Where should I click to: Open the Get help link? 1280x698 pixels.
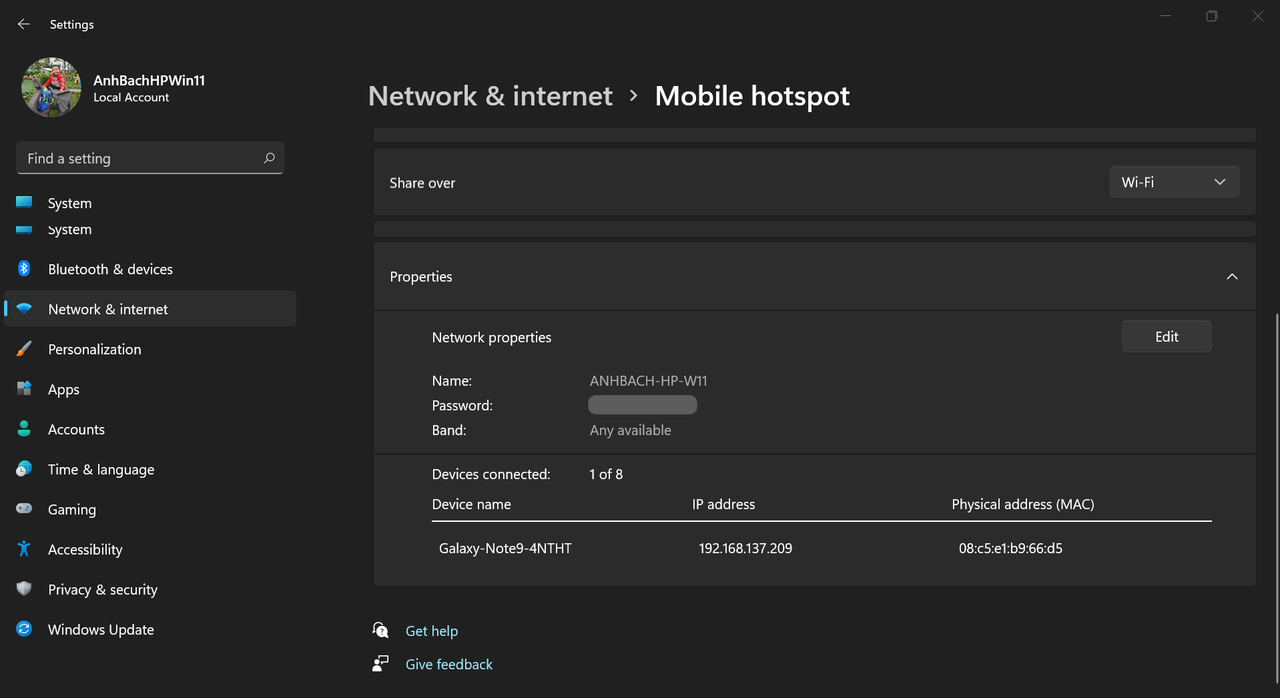pos(431,631)
